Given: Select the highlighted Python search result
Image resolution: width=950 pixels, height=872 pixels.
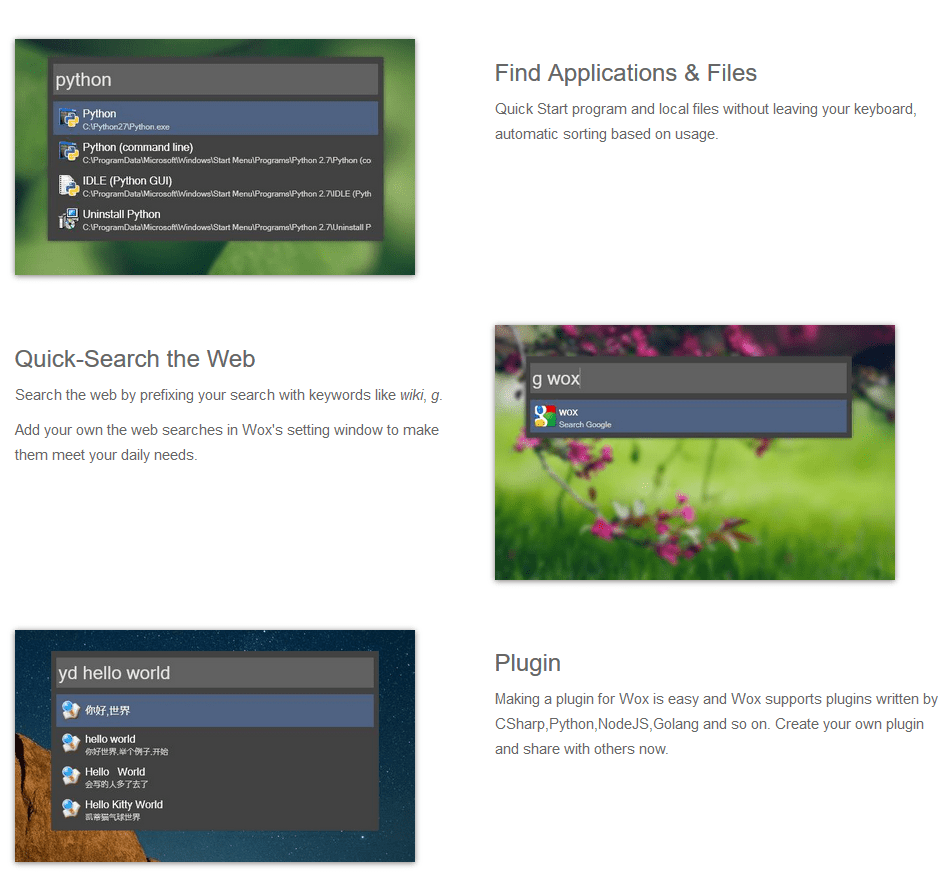Looking at the screenshot, I should coord(215,117).
